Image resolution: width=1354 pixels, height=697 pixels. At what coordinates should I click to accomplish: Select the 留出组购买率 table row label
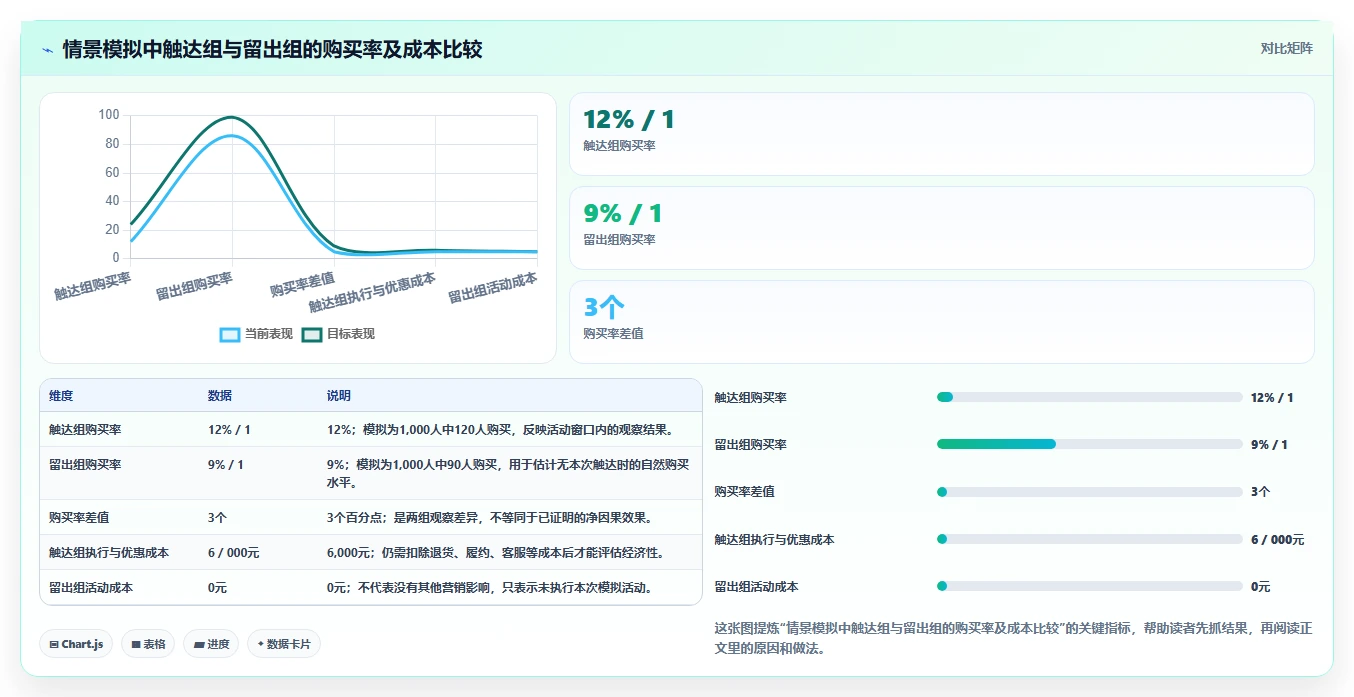(85, 465)
